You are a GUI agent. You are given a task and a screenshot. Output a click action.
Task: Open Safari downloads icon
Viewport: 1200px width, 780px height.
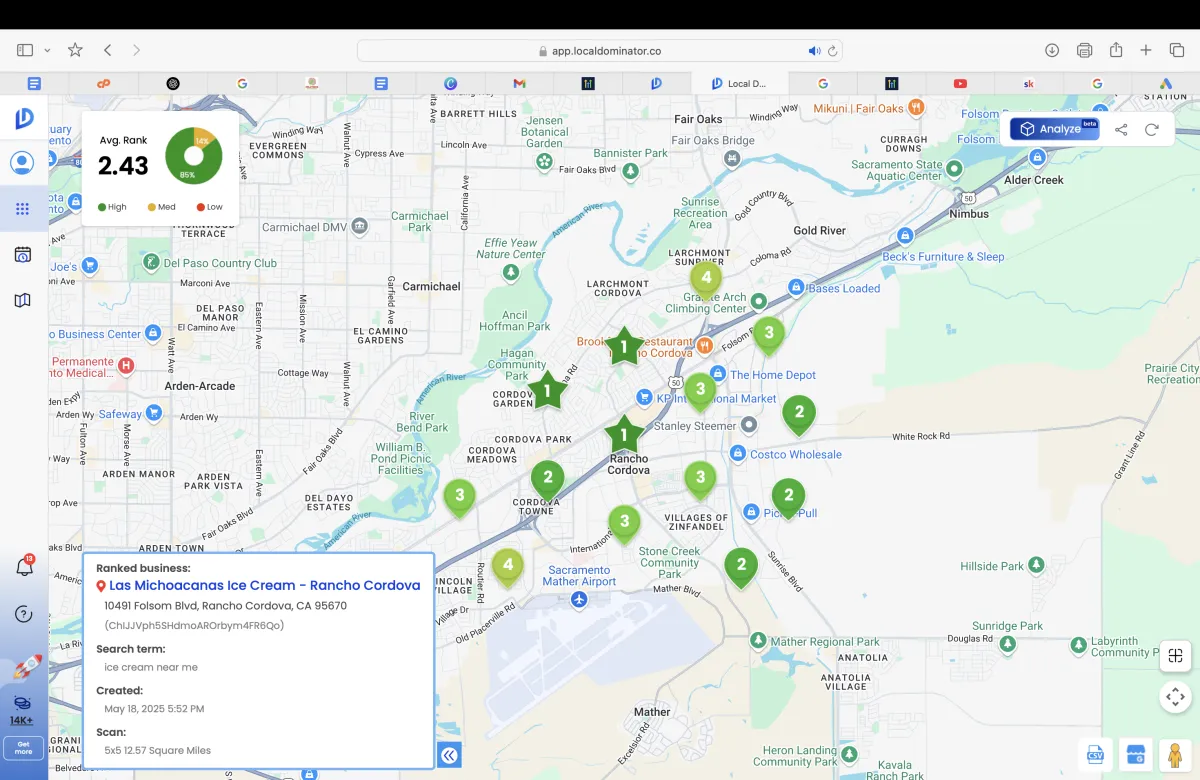(x=1052, y=50)
